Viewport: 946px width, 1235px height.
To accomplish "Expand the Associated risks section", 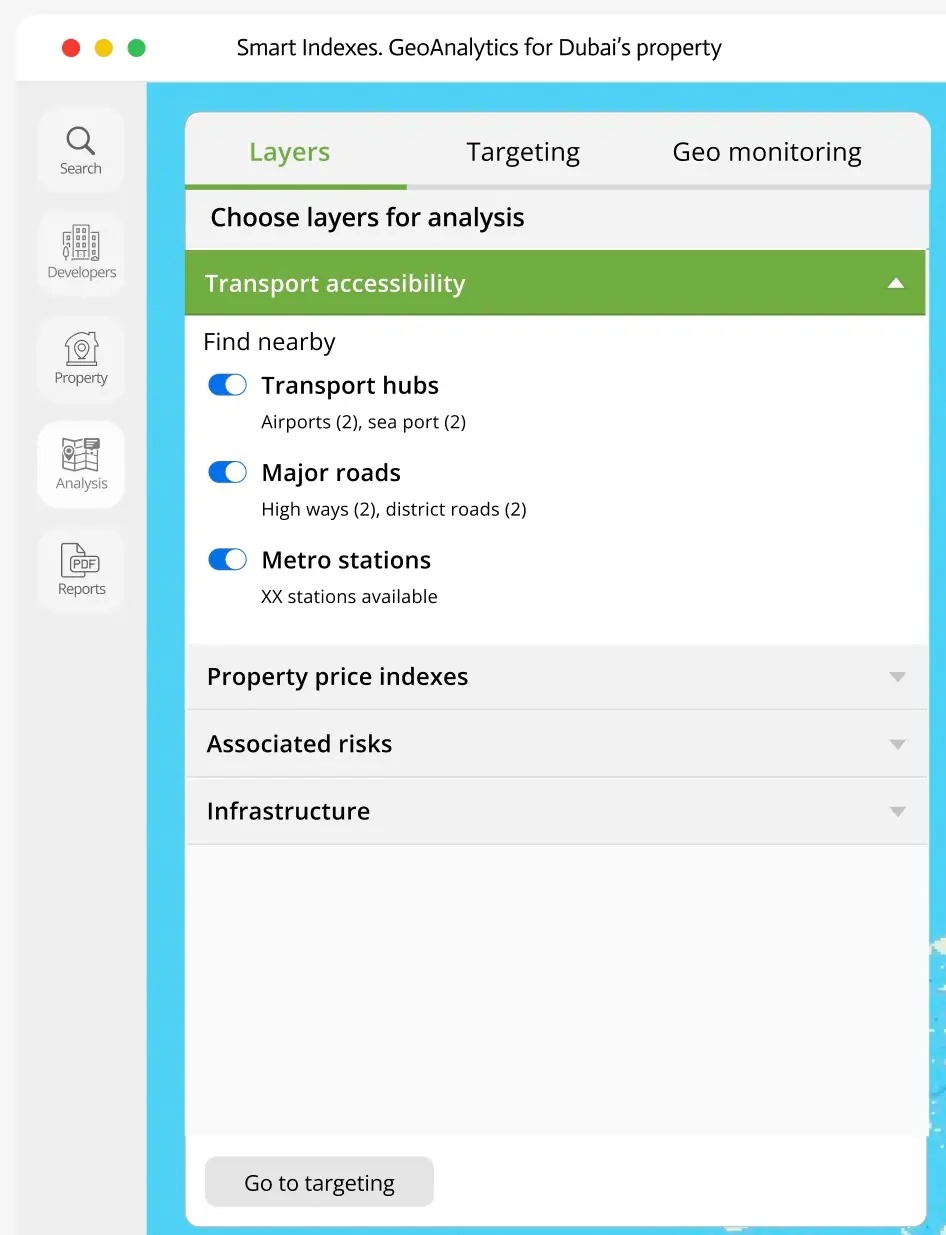I will coord(557,744).
